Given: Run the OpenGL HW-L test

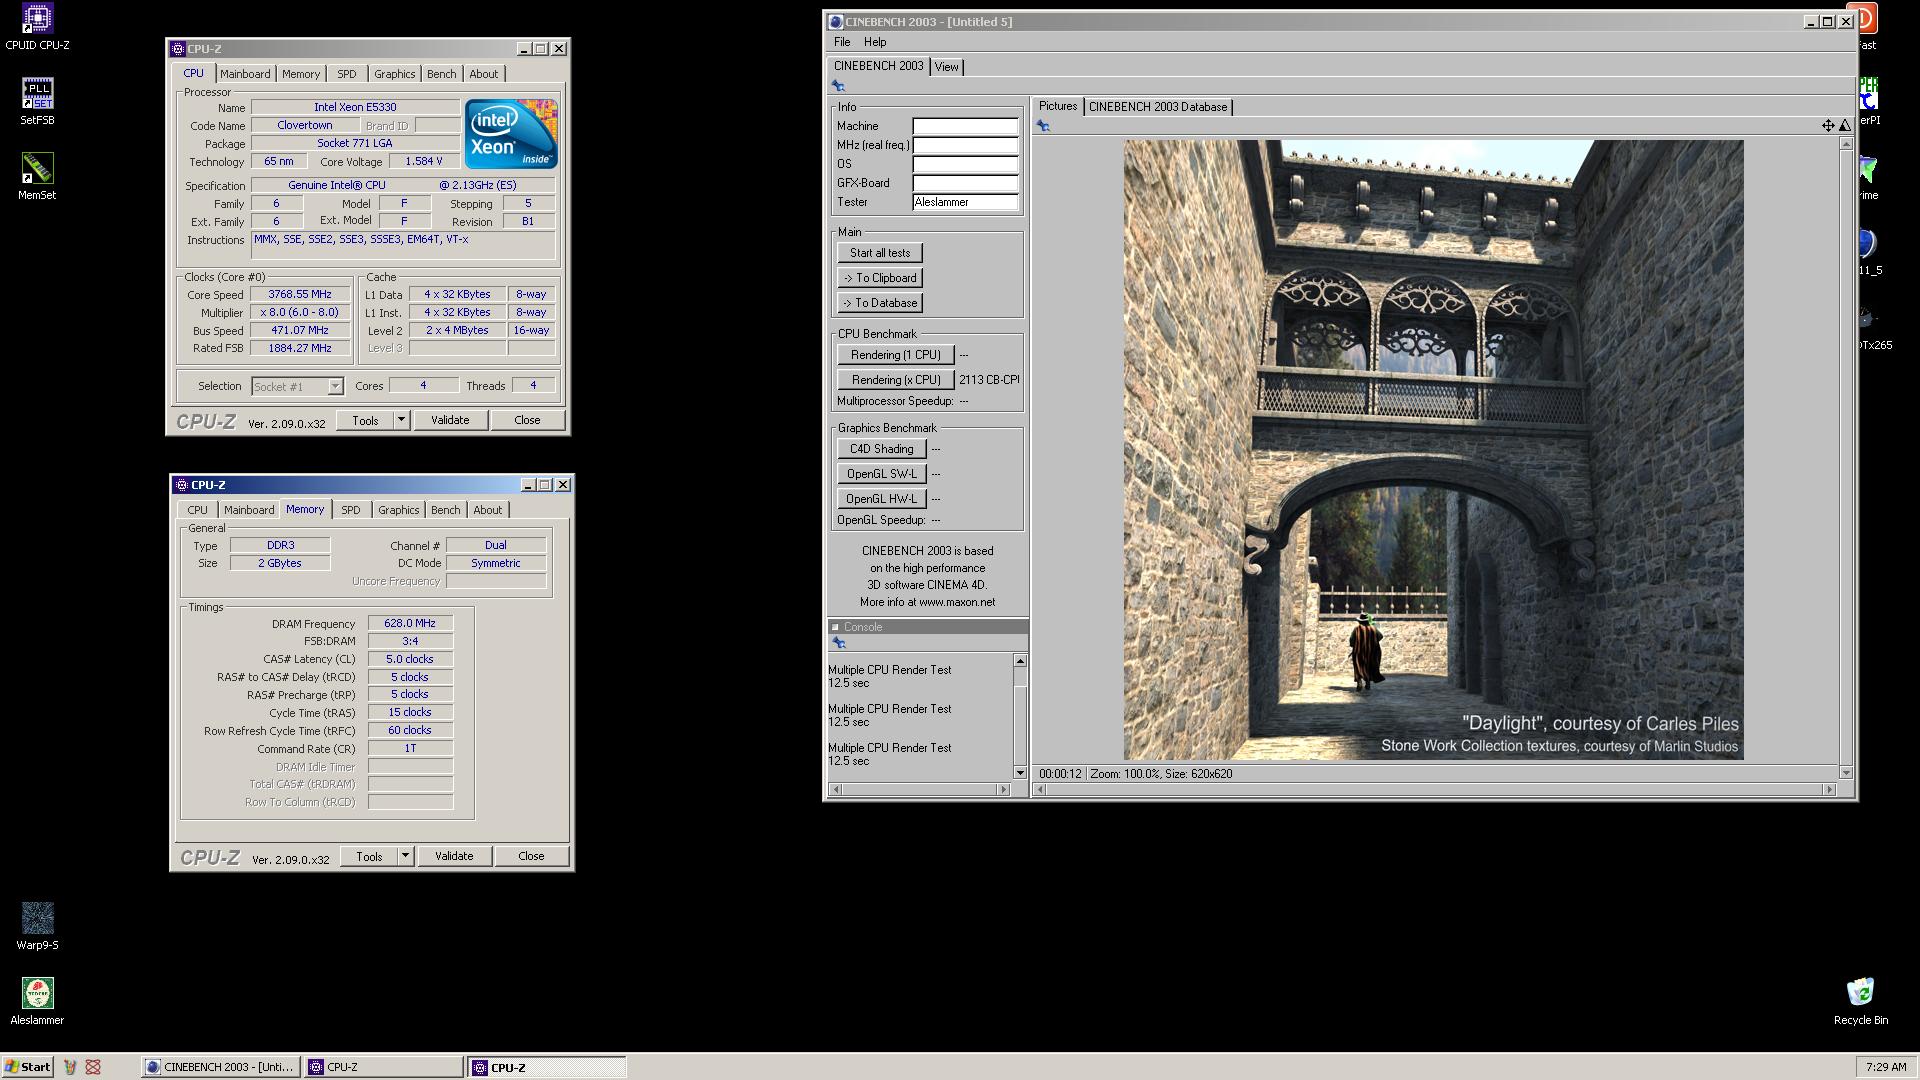Looking at the screenshot, I should [881, 499].
